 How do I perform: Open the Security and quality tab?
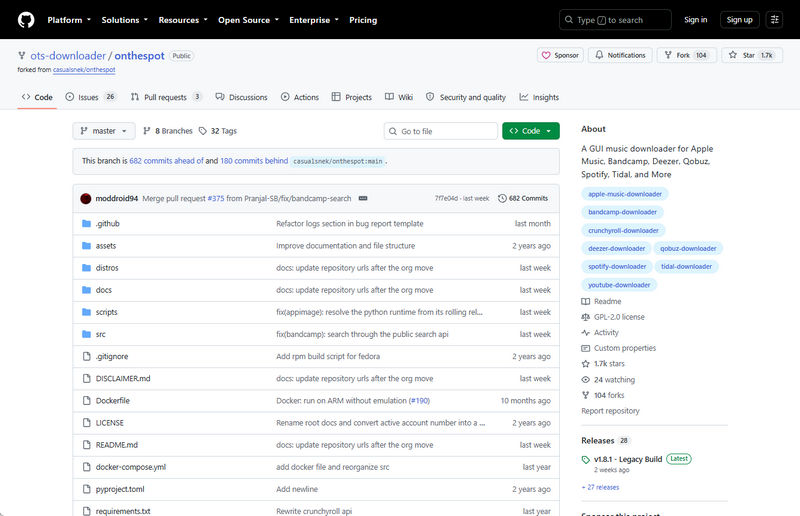[466, 97]
